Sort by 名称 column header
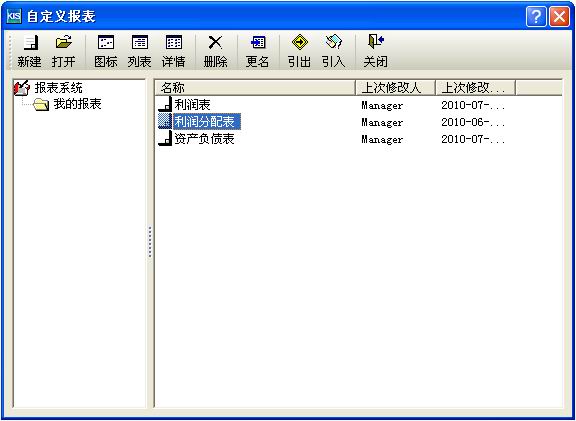This screenshot has width=576, height=421. pos(255,88)
